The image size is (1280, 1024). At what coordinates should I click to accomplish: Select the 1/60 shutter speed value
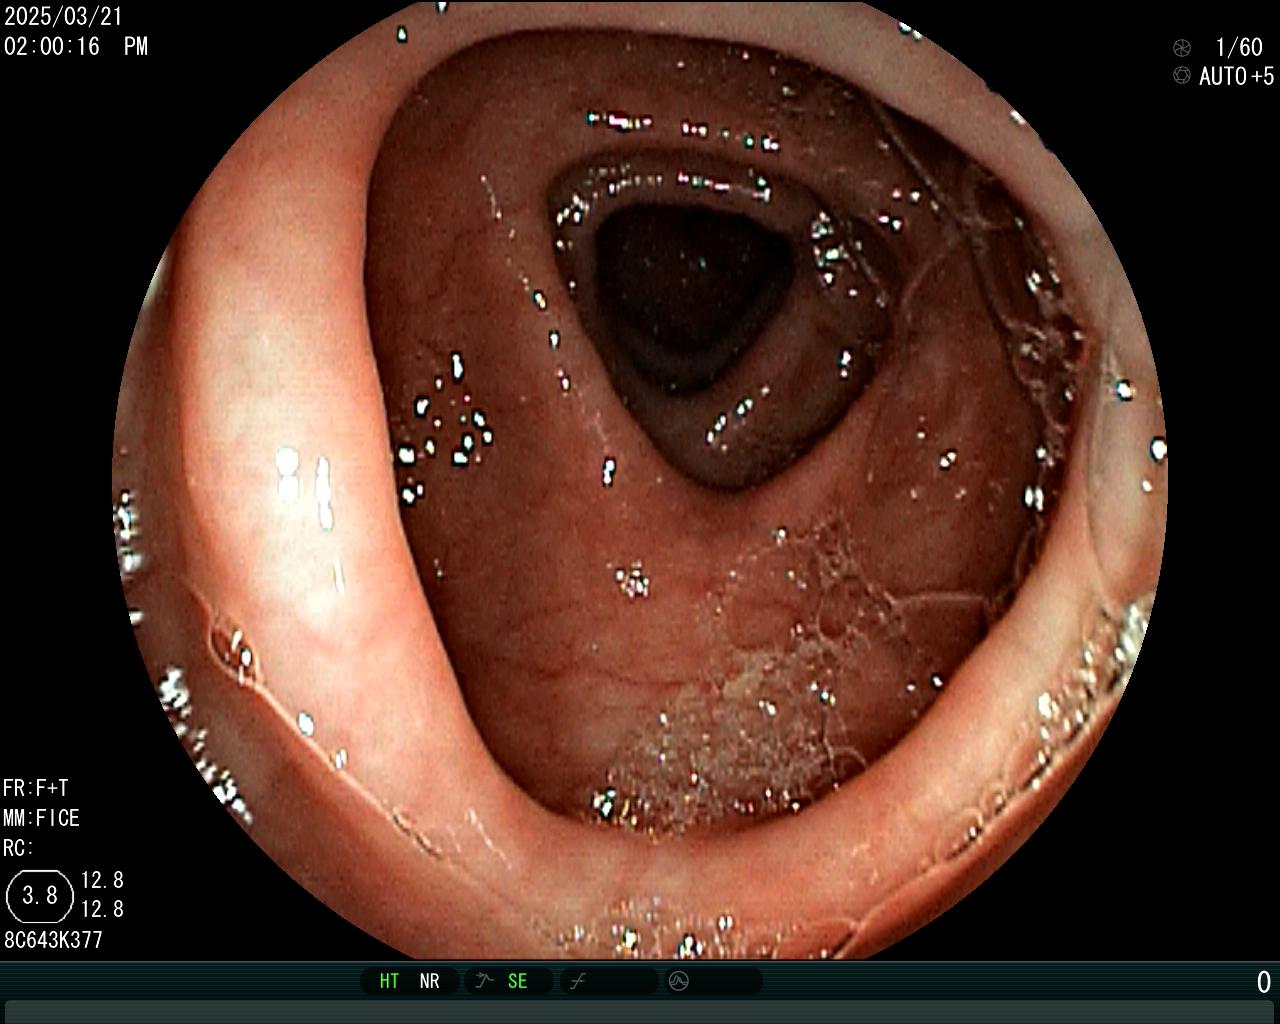click(1239, 47)
